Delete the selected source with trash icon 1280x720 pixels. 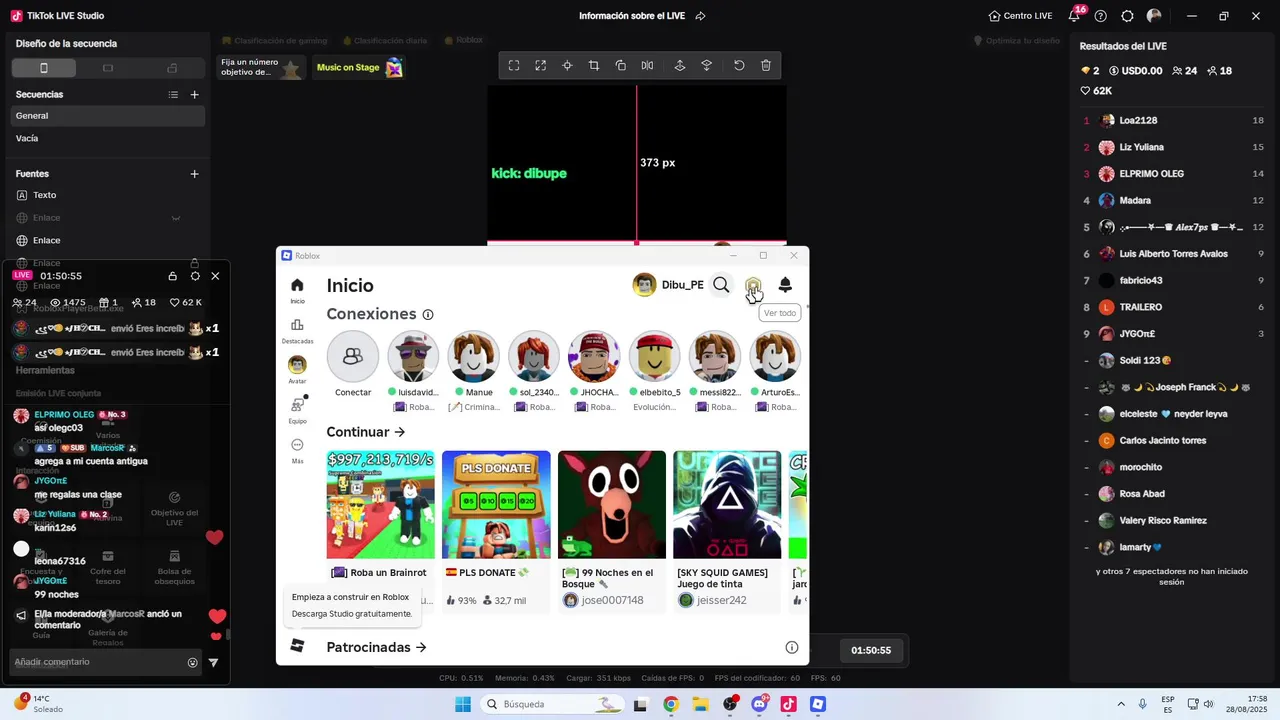[766, 66]
